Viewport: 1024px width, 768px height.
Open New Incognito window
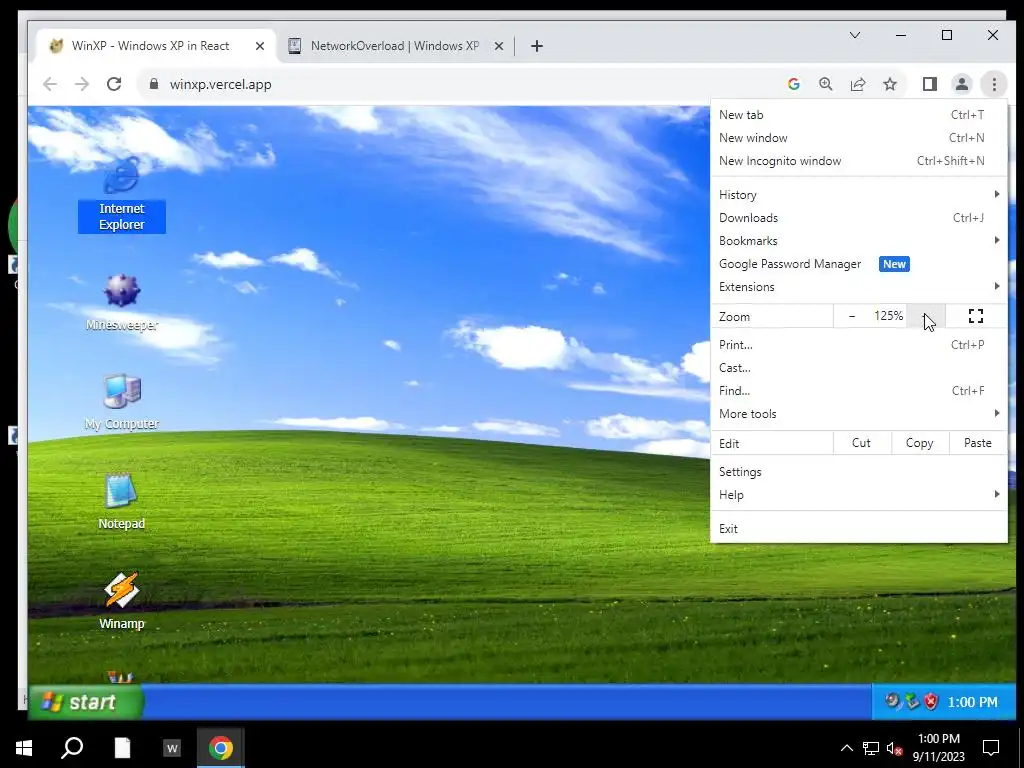[859, 161]
